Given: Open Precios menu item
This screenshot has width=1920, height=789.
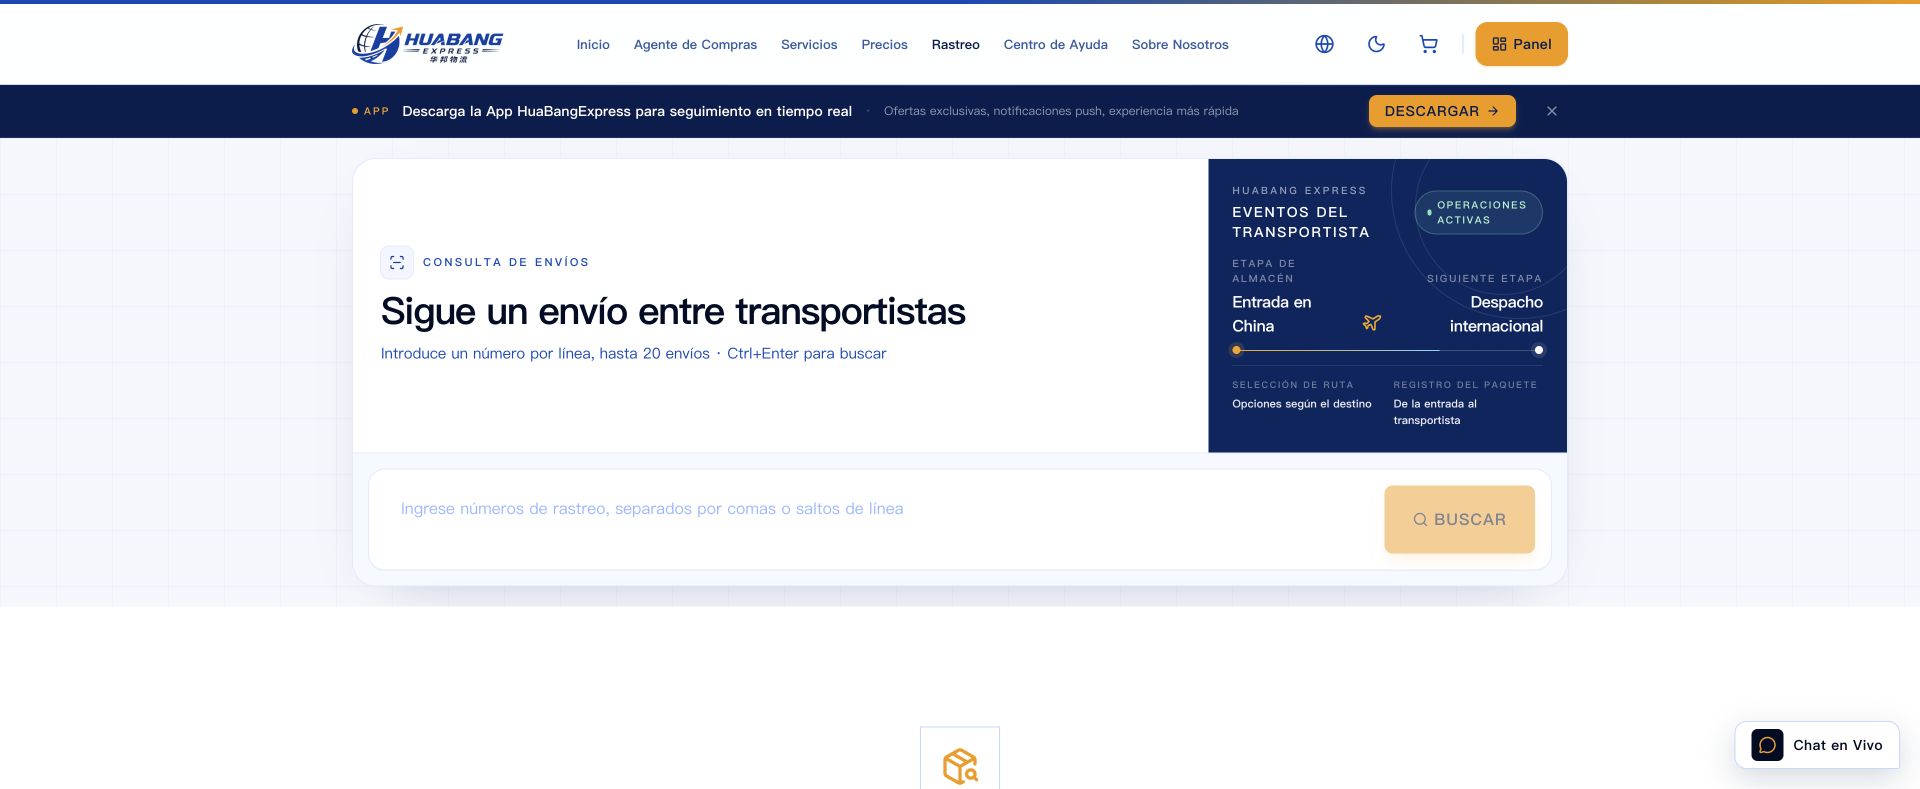Looking at the screenshot, I should pyautogui.click(x=884, y=45).
